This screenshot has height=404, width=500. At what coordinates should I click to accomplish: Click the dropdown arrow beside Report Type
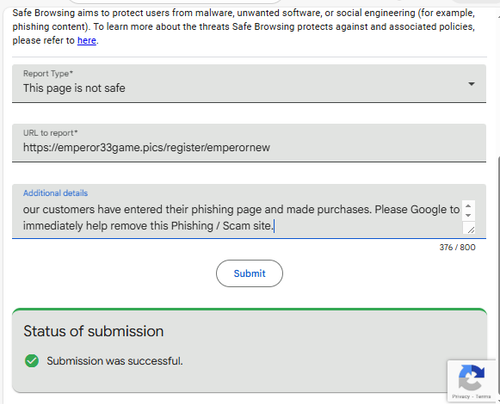click(471, 84)
